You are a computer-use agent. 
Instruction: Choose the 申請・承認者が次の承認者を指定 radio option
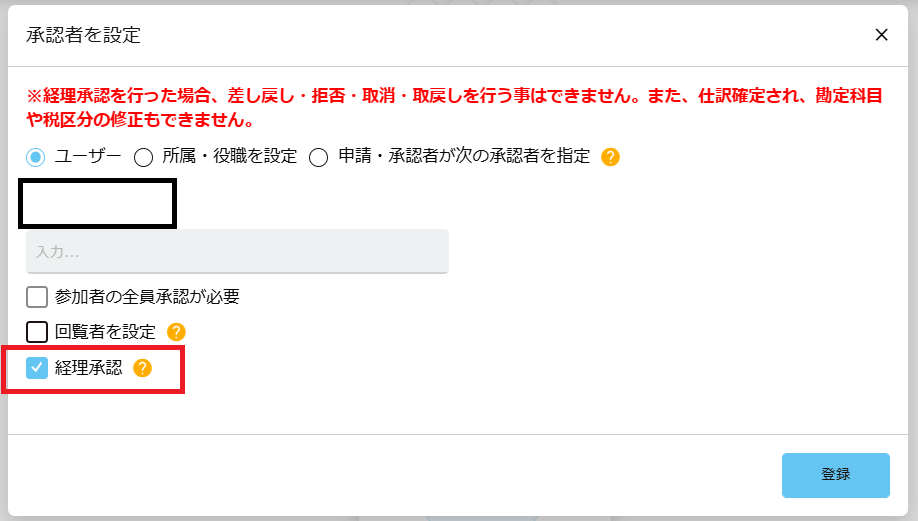(318, 157)
